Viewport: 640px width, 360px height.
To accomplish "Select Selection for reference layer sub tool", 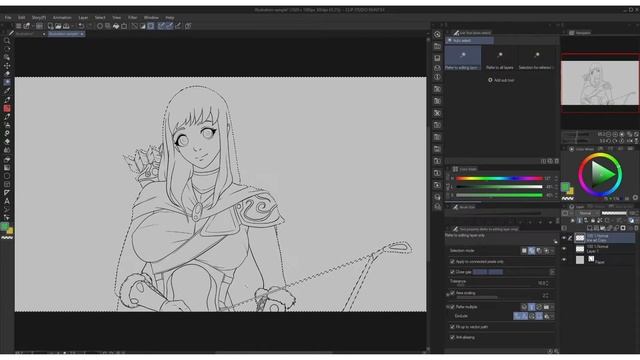I will (x=536, y=58).
